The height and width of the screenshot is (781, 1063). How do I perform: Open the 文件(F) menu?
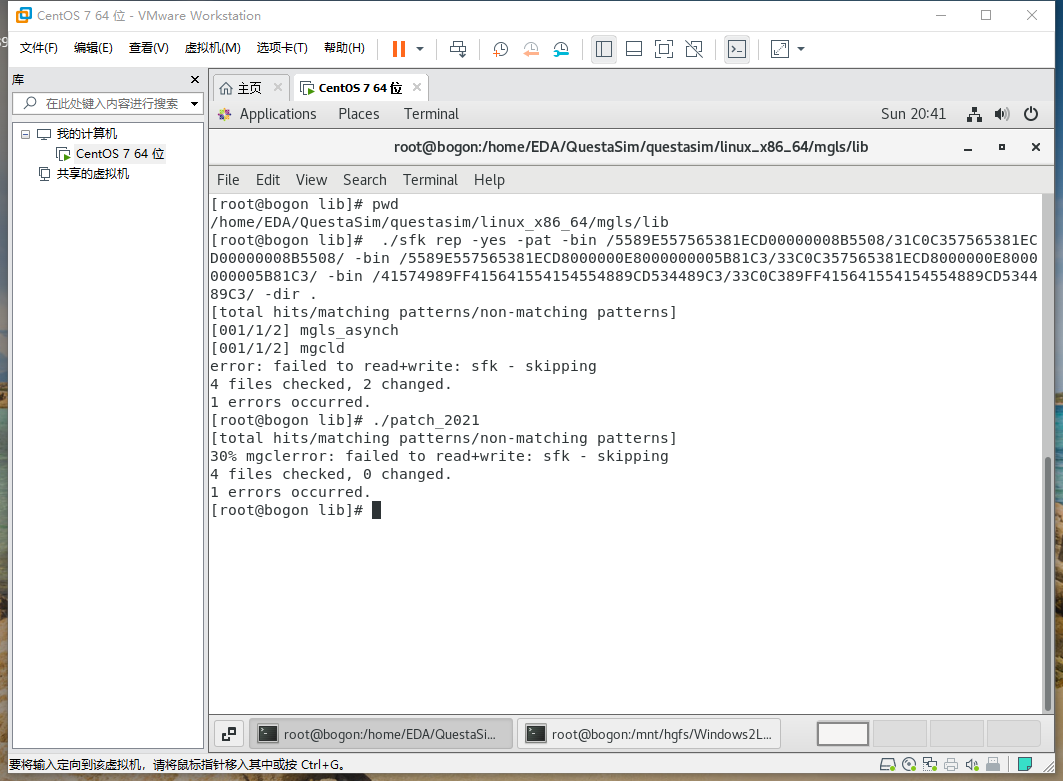tap(39, 47)
